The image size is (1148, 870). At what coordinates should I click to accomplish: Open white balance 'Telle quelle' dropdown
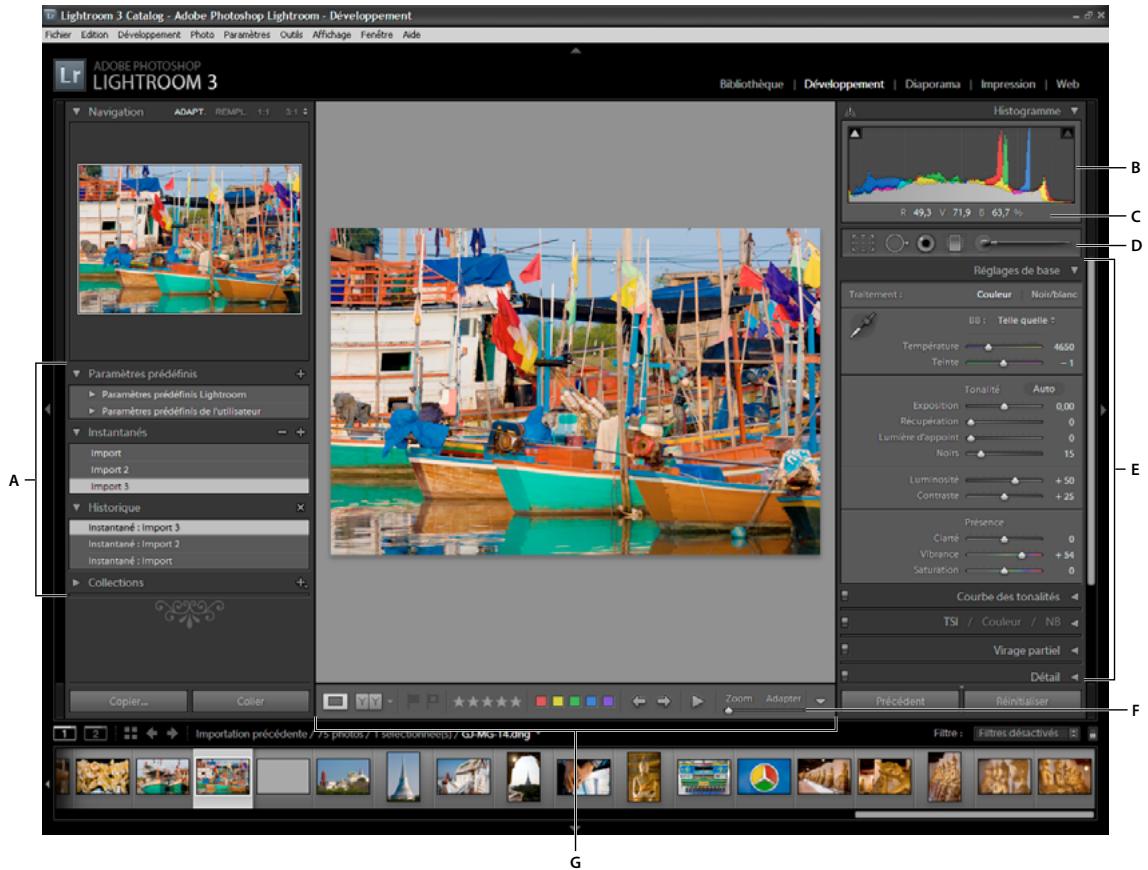(1026, 320)
